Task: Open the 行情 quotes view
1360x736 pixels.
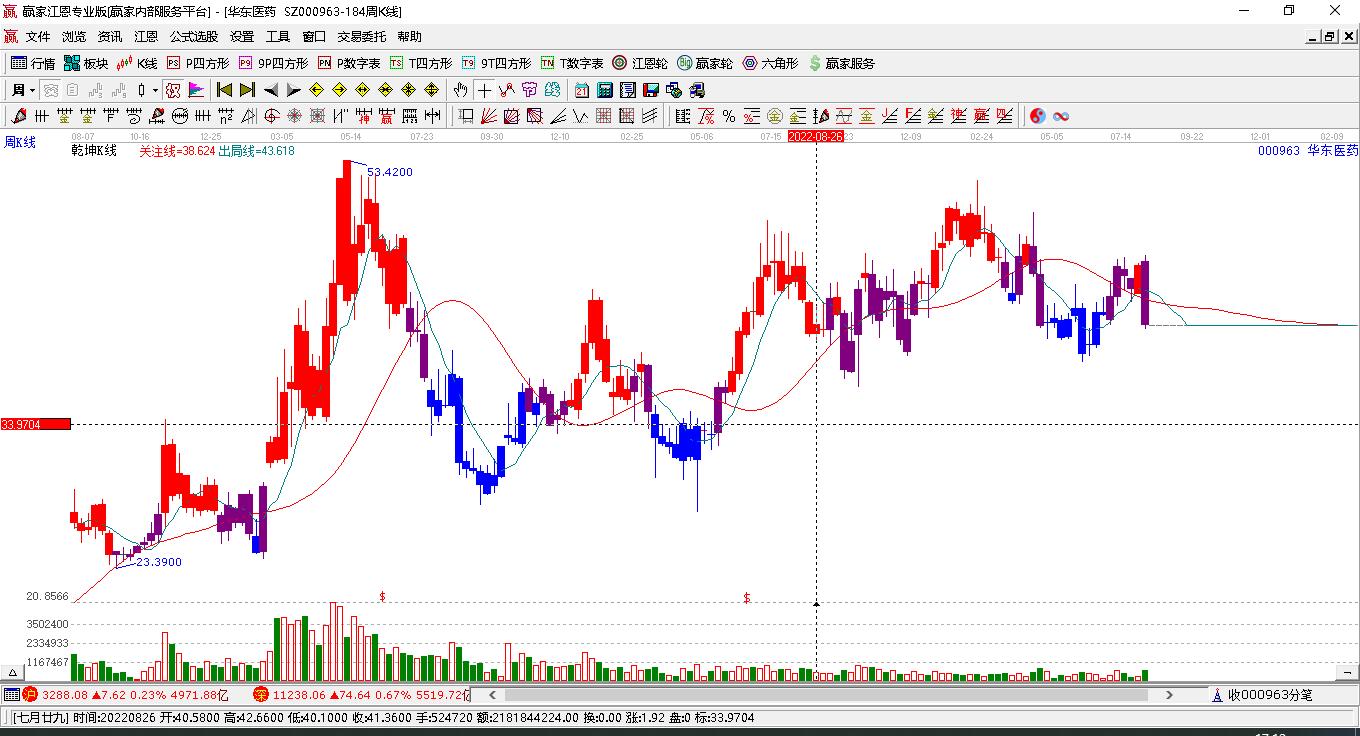Action: click(33, 63)
